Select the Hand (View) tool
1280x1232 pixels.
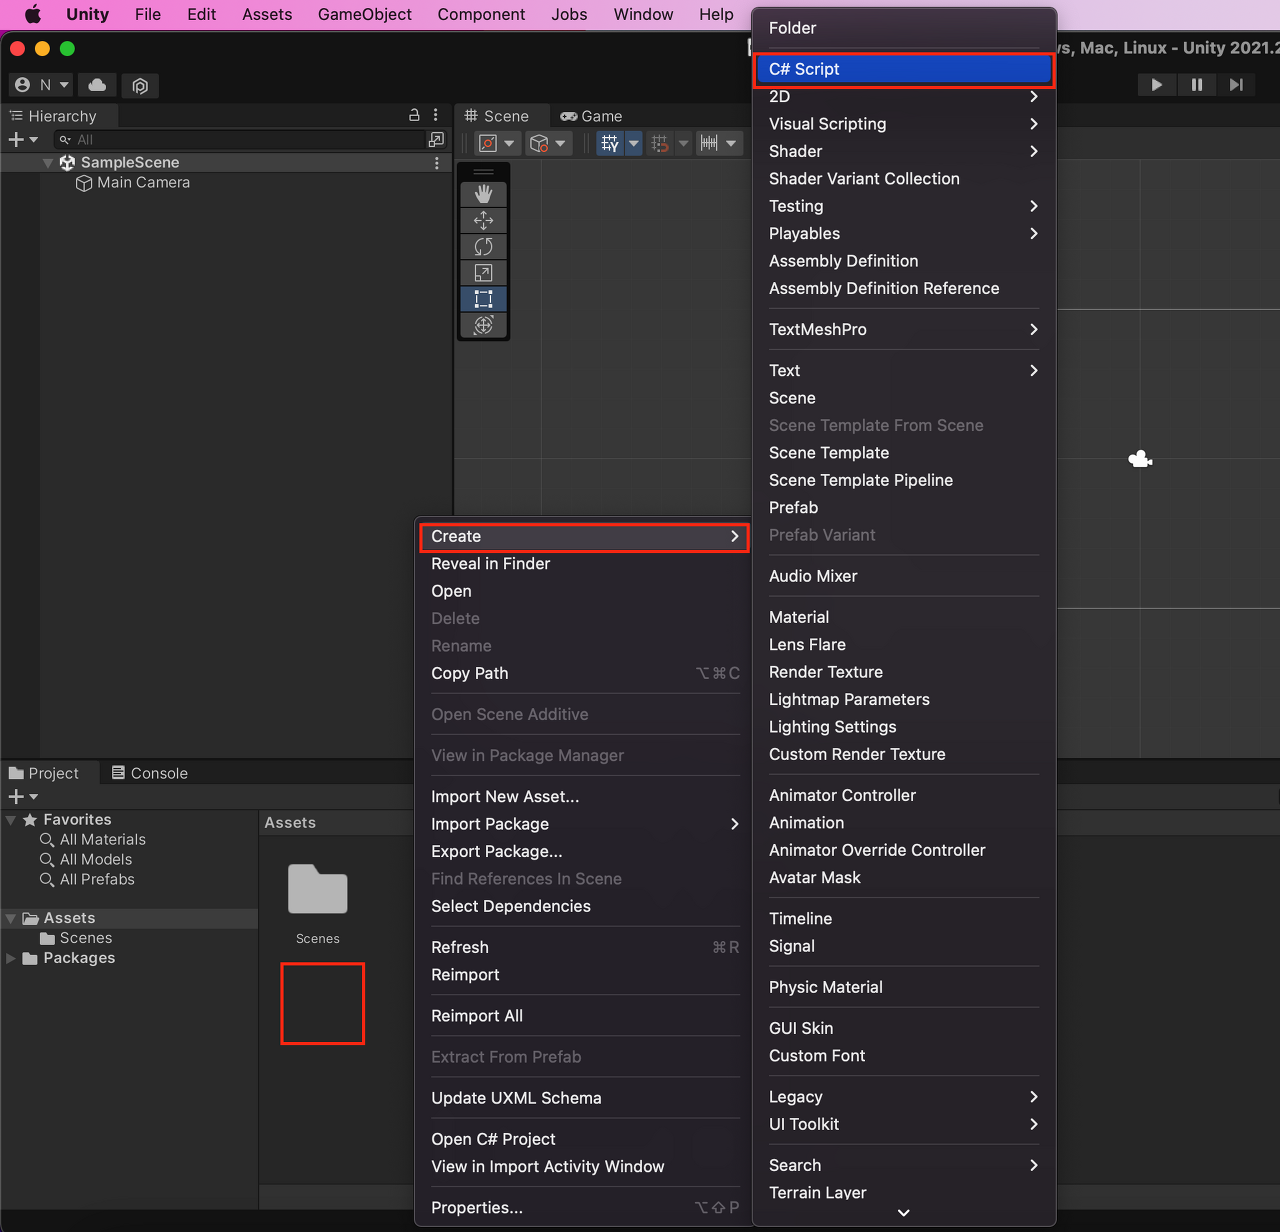point(484,194)
